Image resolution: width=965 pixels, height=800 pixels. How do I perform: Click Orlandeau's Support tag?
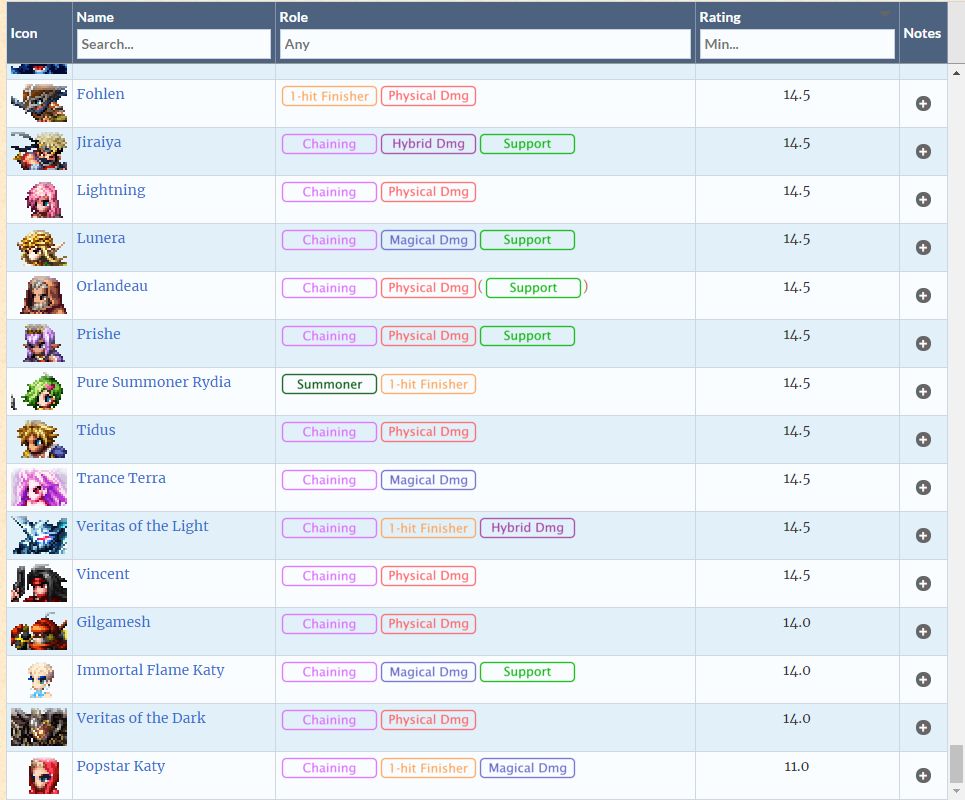[533, 288]
